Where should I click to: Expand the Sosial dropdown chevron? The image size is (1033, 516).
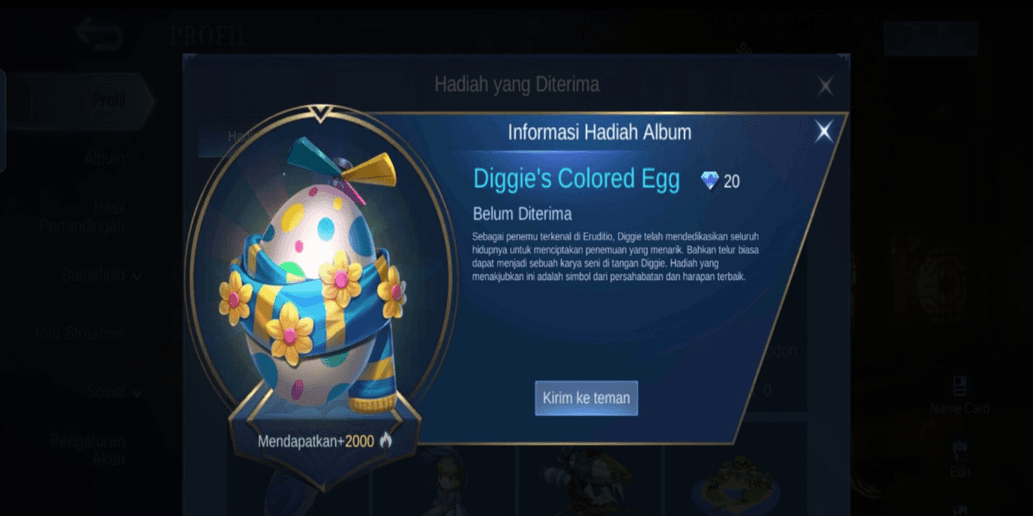[137, 393]
